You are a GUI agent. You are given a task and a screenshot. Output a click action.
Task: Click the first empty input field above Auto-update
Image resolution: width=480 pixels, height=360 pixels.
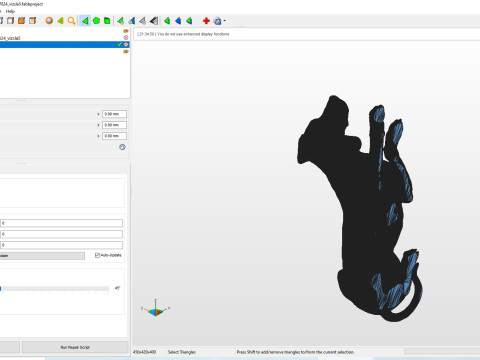[62, 223]
